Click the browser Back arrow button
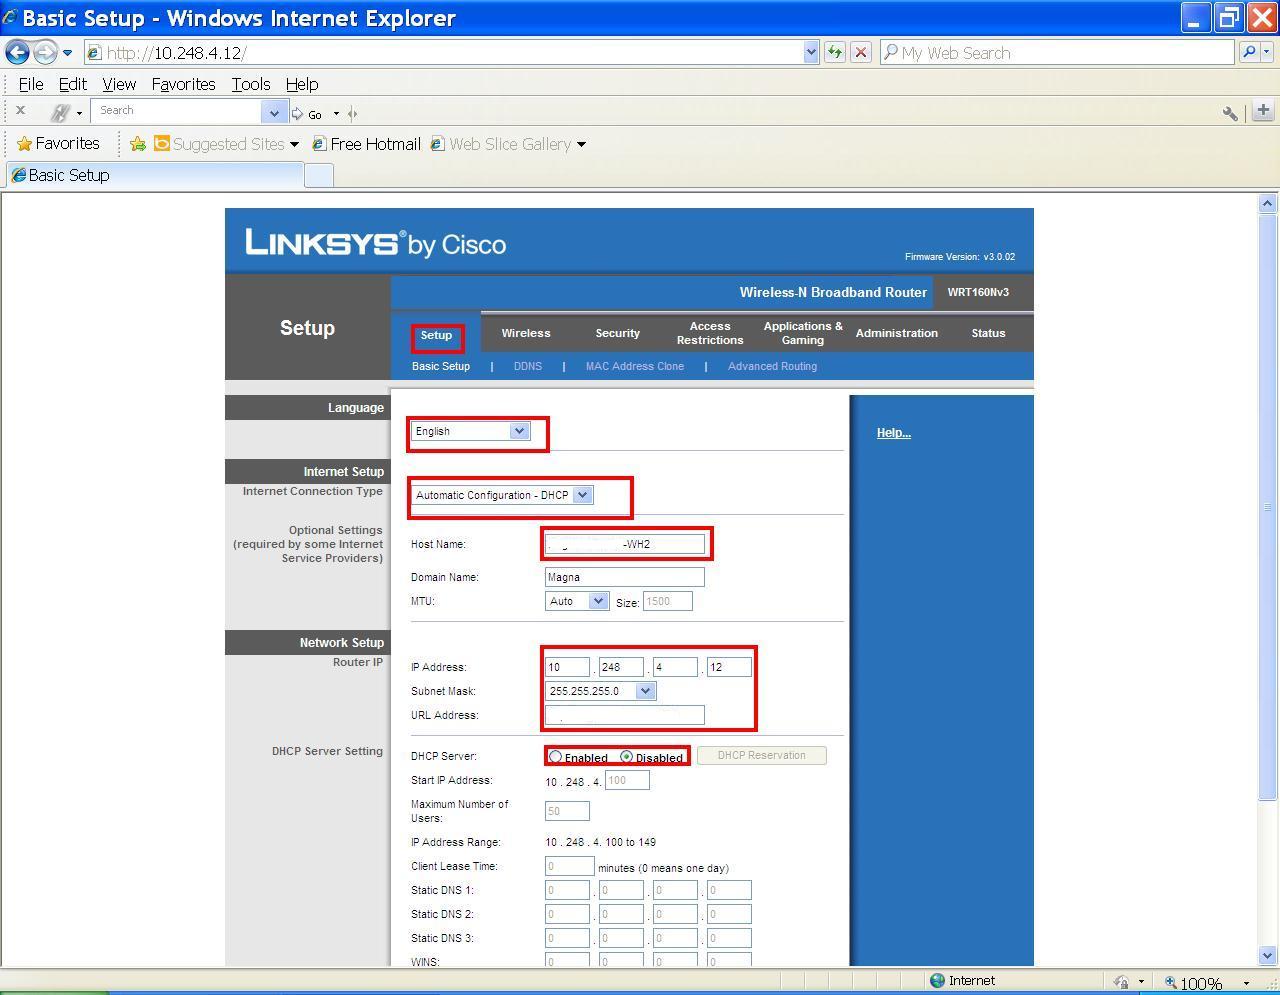 click(x=17, y=52)
